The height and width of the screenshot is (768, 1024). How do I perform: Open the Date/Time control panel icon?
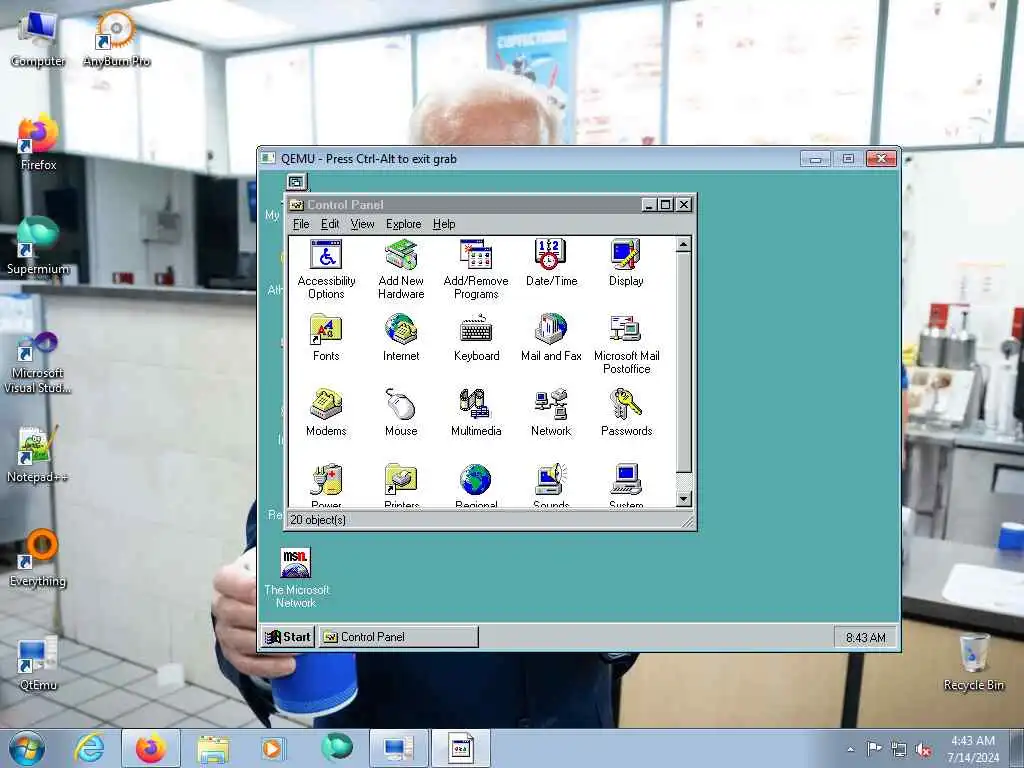click(x=551, y=263)
